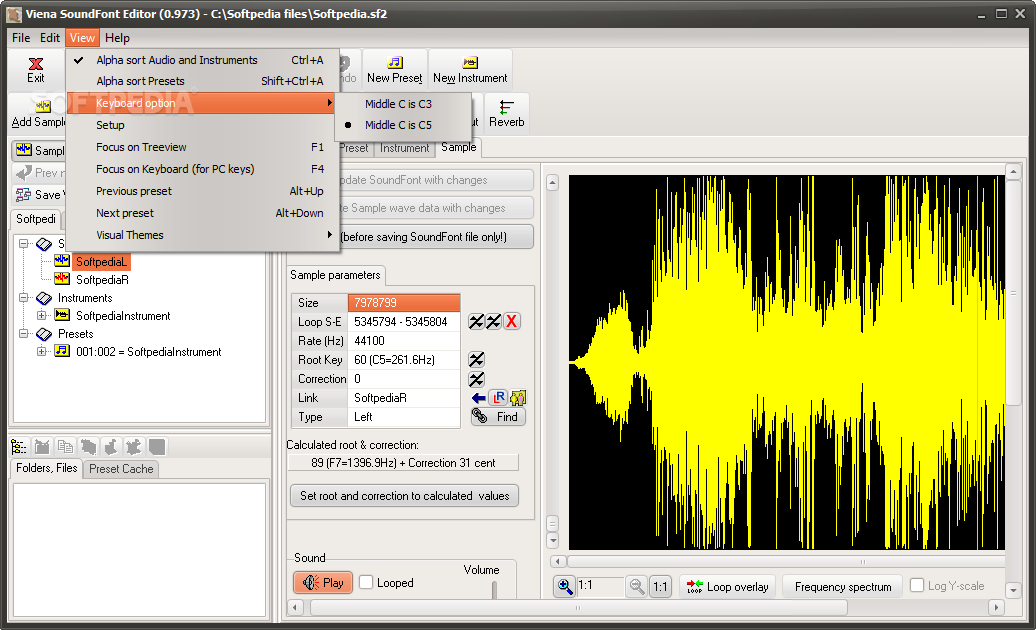1036x630 pixels.
Task: Open the Edit menu
Action: click(x=50, y=38)
